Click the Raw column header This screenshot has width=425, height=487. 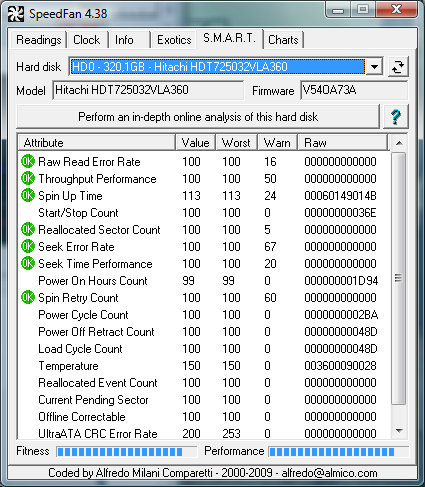pyautogui.click(x=343, y=143)
